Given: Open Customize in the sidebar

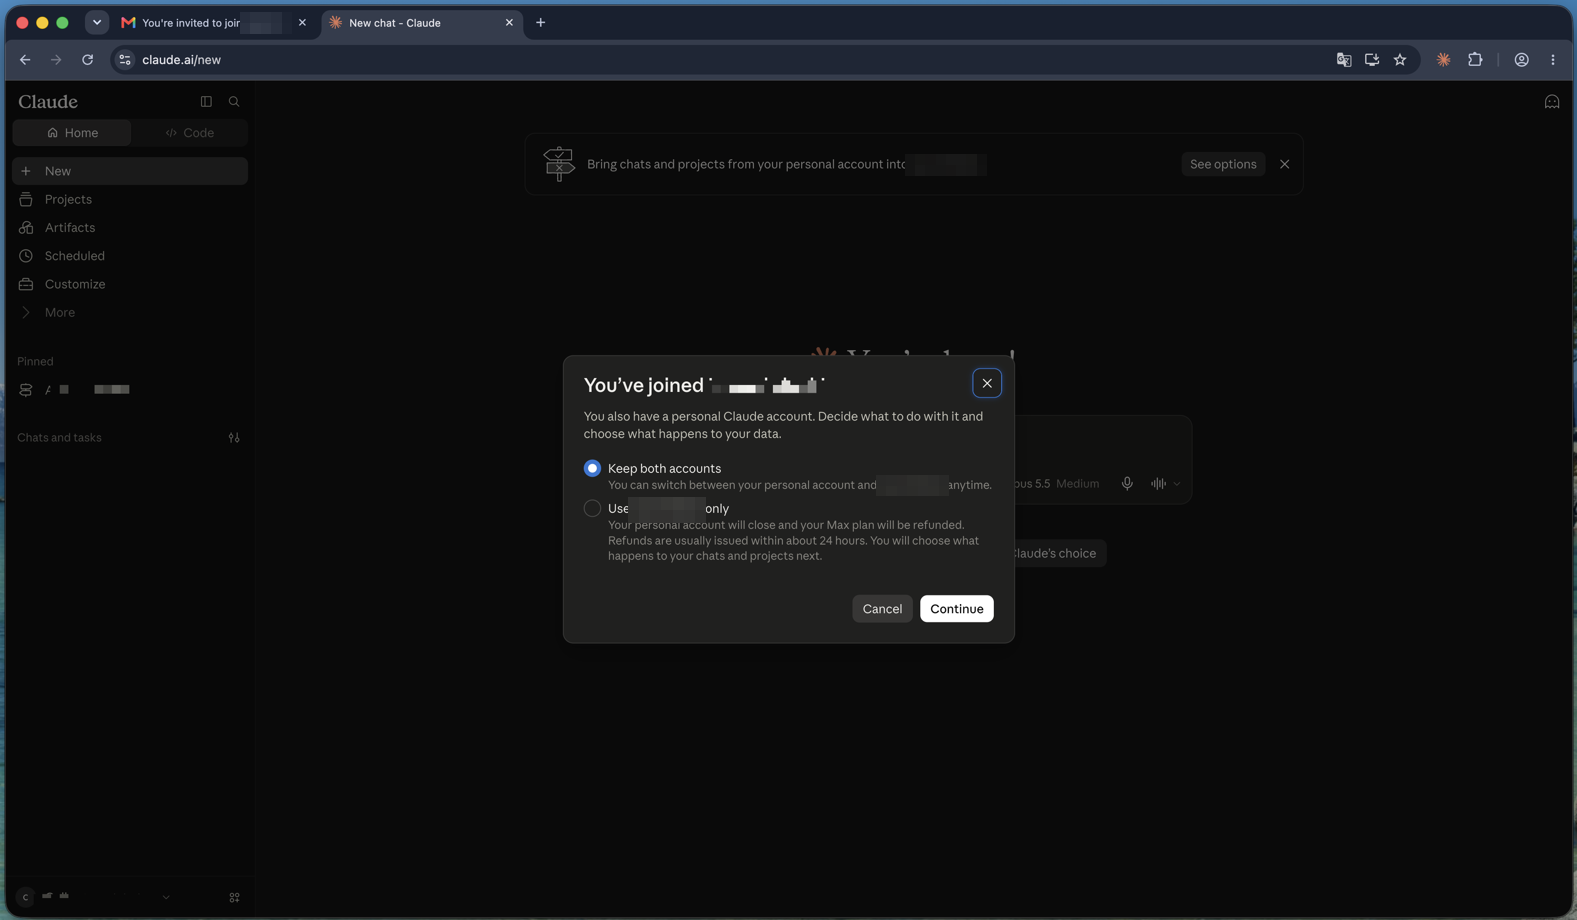Looking at the screenshot, I should point(130,284).
